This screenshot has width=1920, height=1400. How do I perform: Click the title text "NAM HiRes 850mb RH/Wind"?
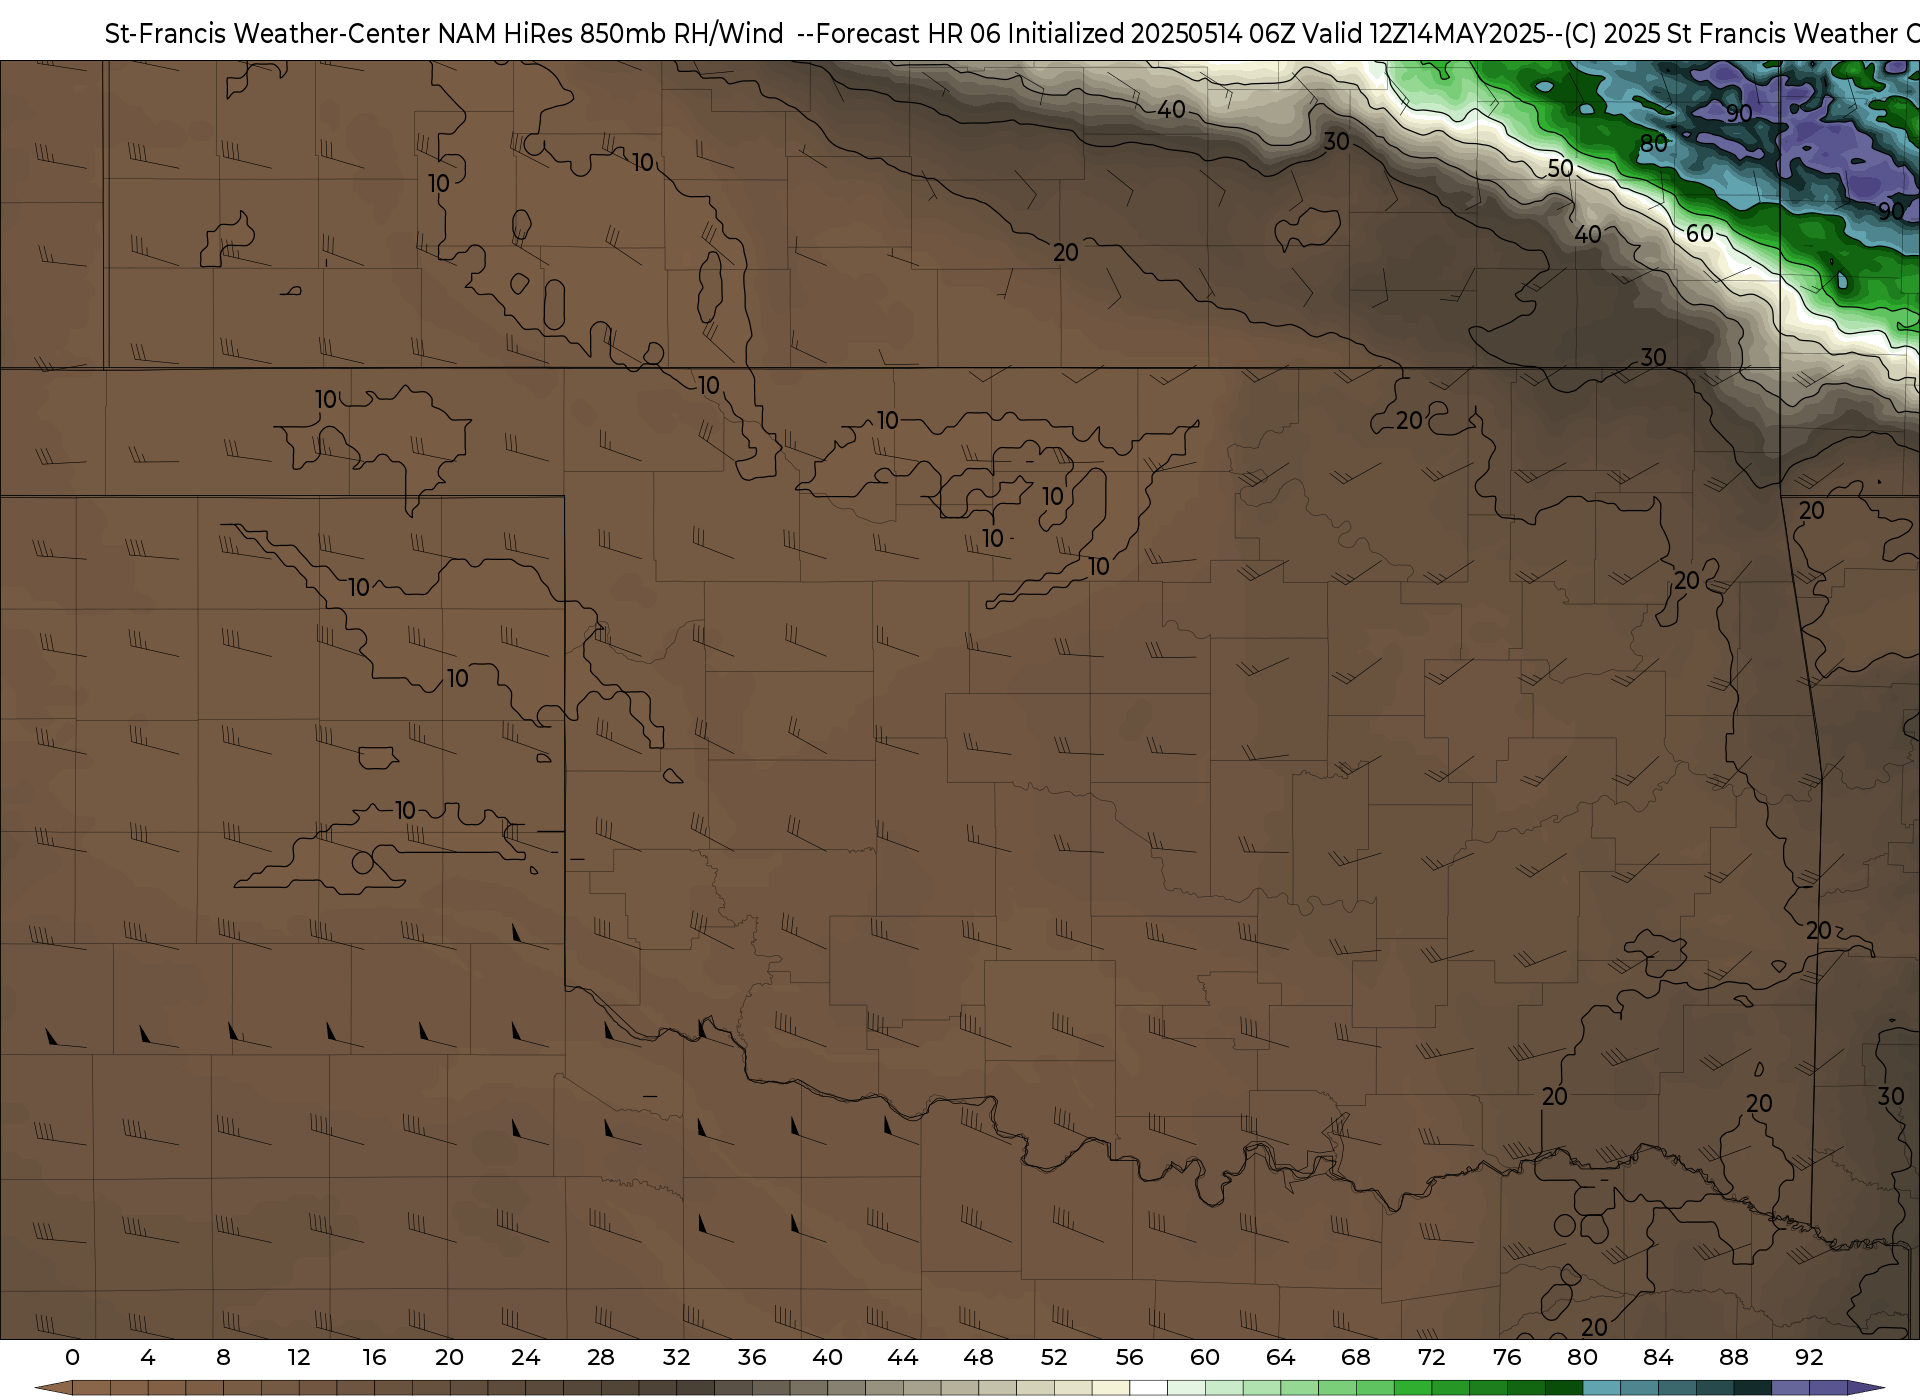click(611, 34)
